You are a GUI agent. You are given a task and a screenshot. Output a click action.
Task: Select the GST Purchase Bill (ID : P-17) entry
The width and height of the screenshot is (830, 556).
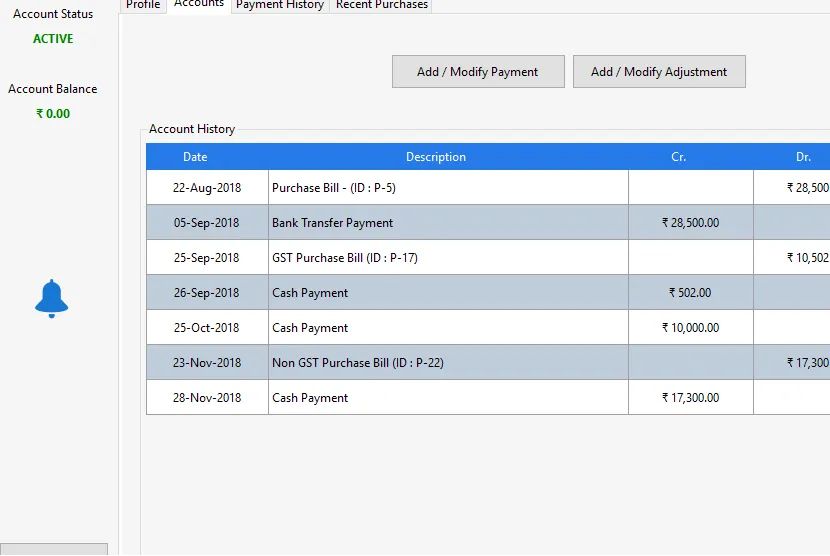click(345, 258)
